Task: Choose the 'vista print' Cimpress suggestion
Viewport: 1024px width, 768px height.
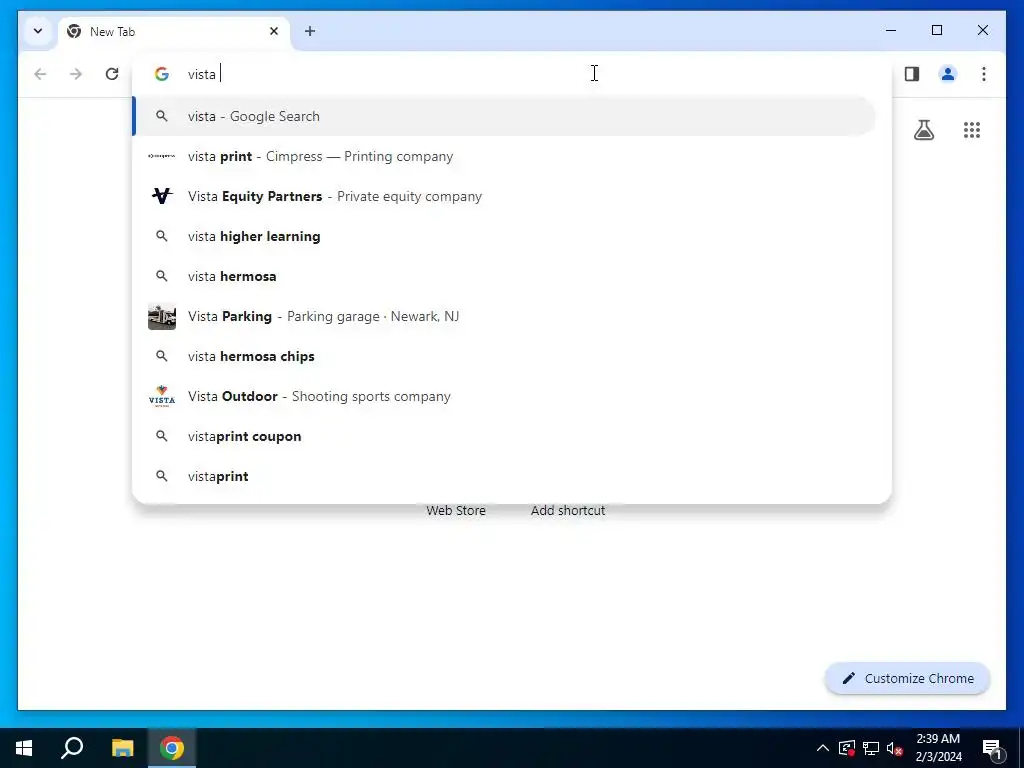Action: pyautogui.click(x=505, y=156)
